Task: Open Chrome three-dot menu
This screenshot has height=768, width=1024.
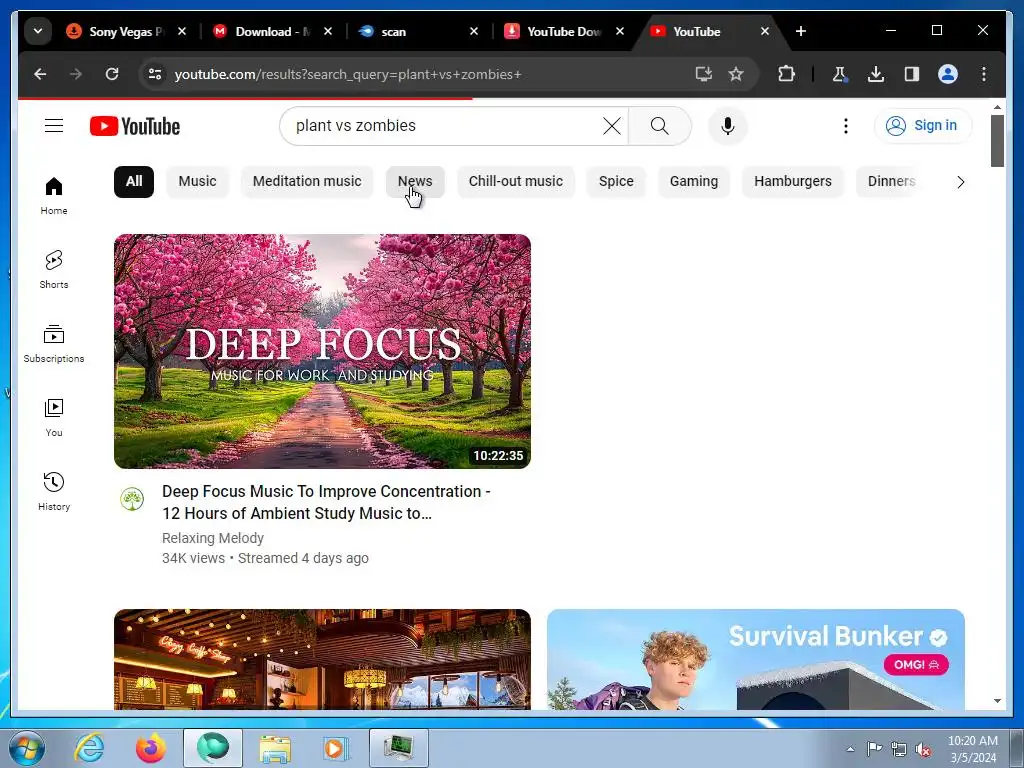Action: pos(984,74)
